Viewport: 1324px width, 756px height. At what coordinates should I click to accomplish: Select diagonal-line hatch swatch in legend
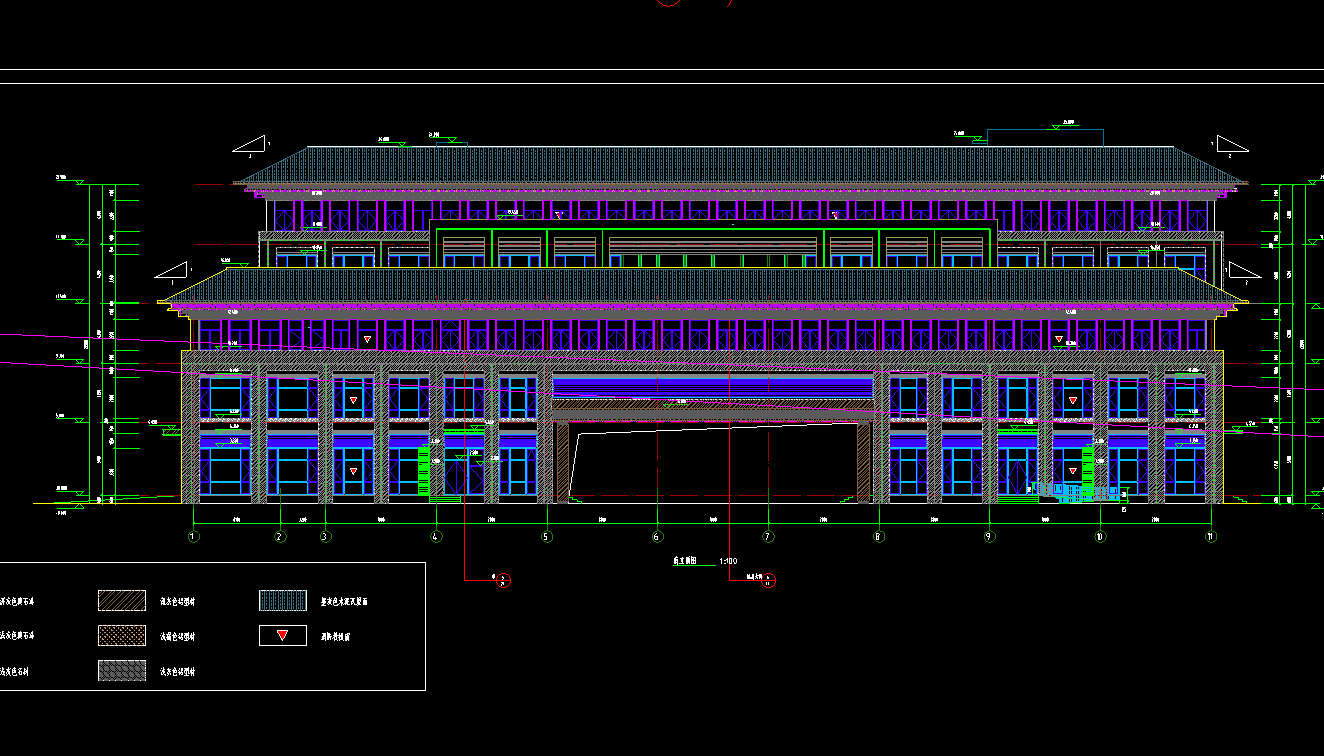(121, 600)
